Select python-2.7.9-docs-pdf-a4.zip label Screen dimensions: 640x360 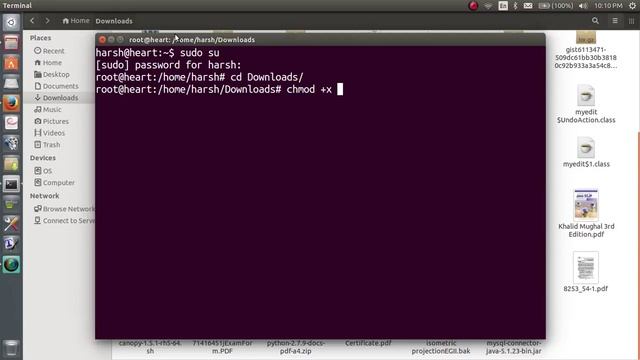[296, 347]
